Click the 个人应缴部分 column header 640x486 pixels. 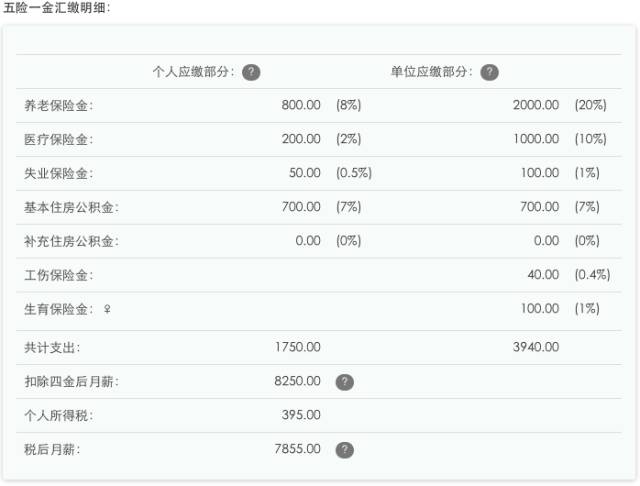click(x=194, y=72)
